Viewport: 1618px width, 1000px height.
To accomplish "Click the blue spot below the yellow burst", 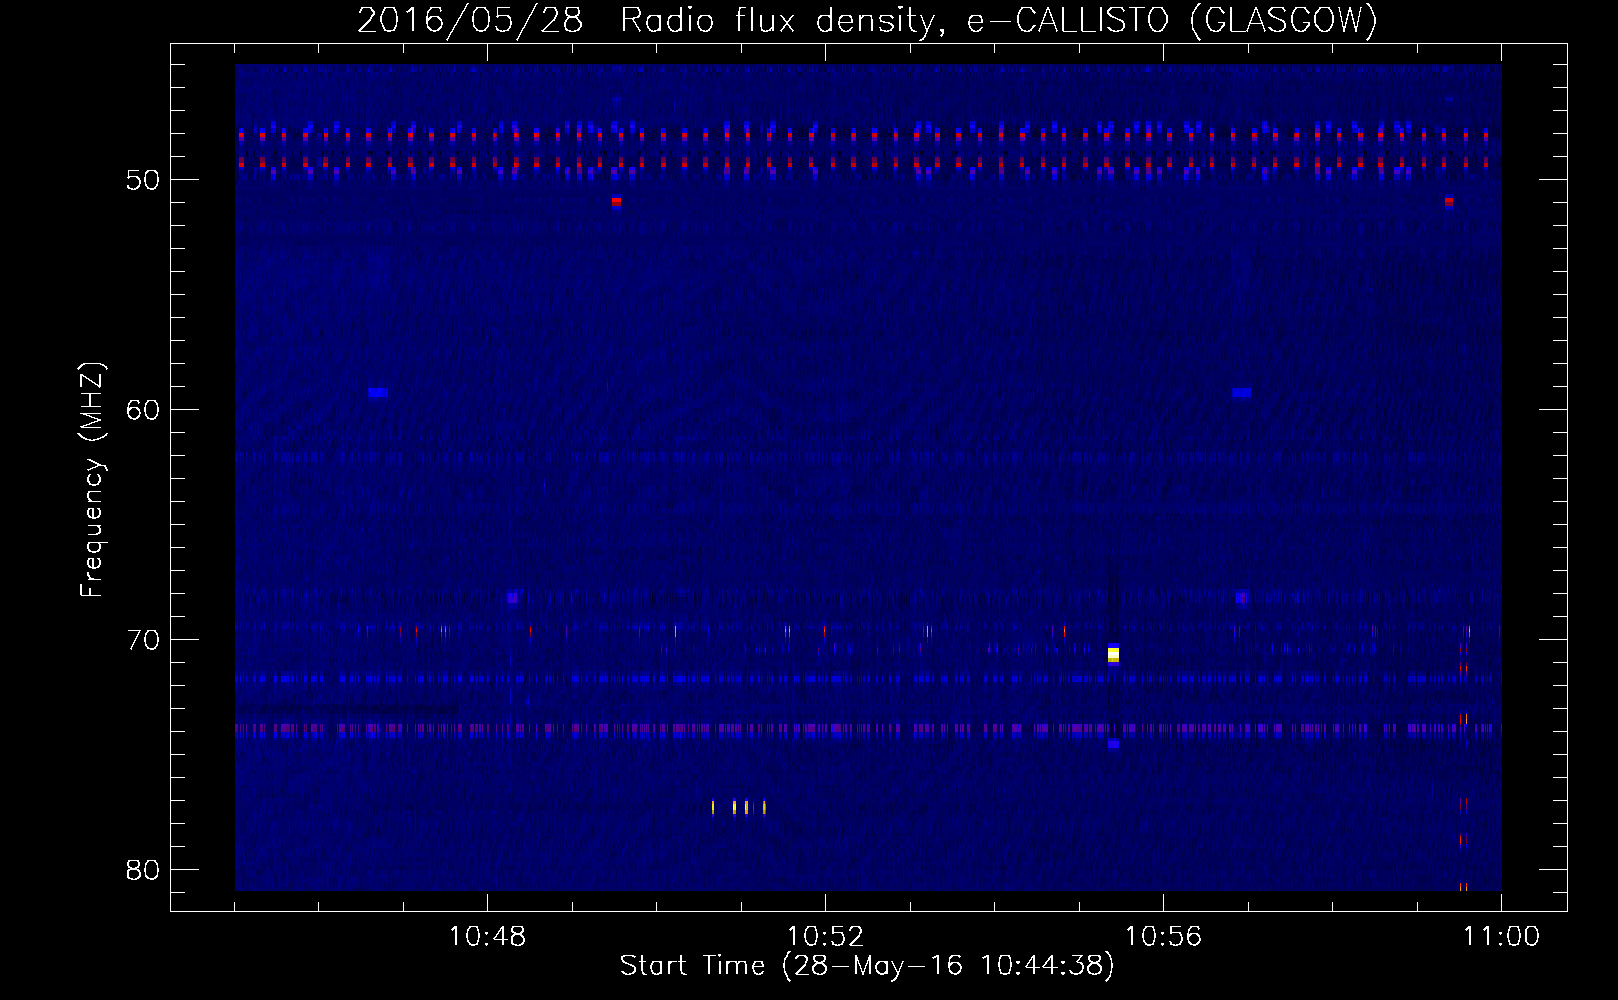I will pos(1113,744).
